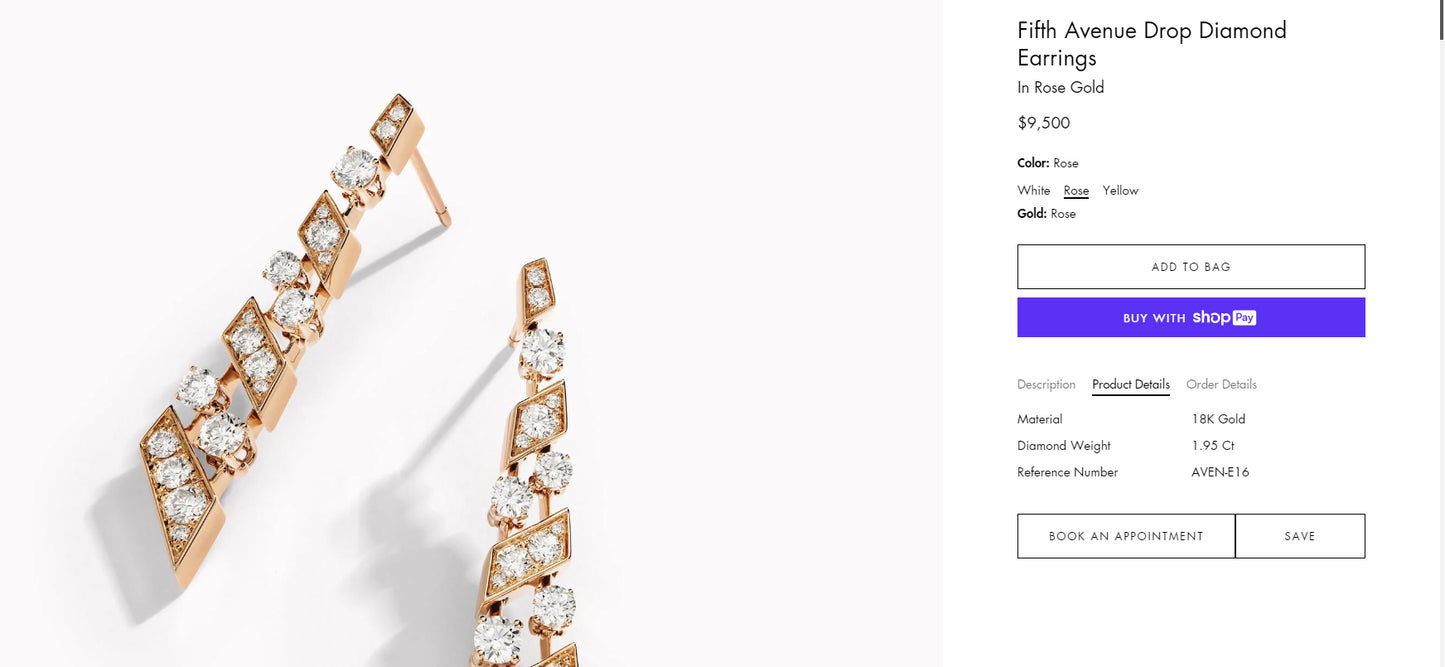Select the White color option
The width and height of the screenshot is (1445, 667).
(1033, 190)
